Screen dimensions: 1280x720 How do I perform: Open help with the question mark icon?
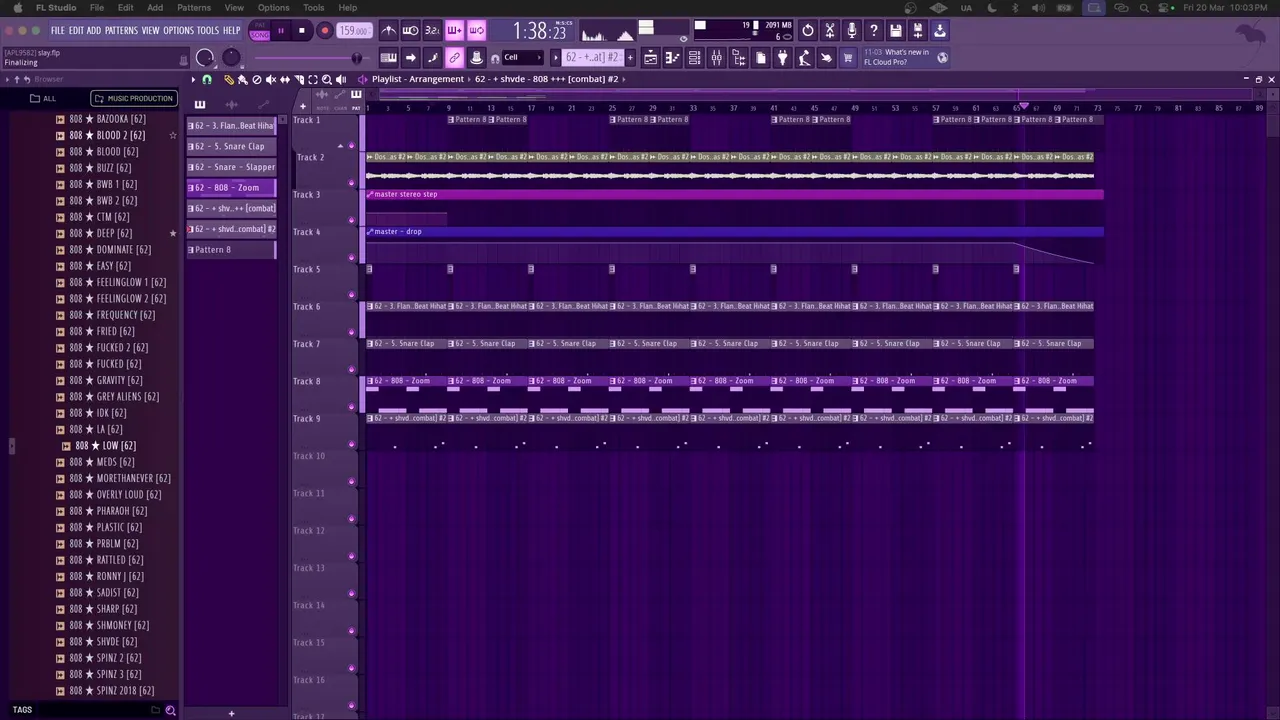pyautogui.click(x=874, y=31)
